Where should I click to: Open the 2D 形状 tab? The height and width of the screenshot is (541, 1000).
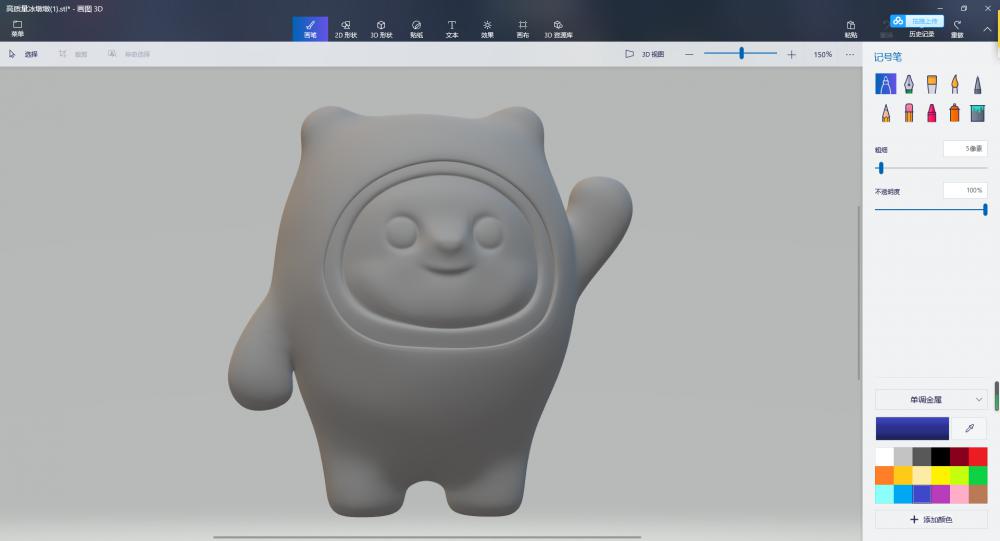[346, 29]
